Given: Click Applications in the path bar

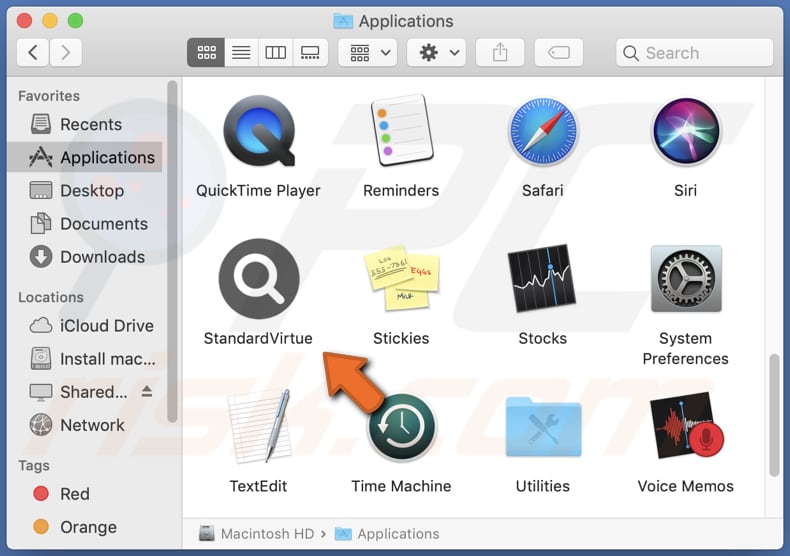Looking at the screenshot, I should click(x=387, y=534).
